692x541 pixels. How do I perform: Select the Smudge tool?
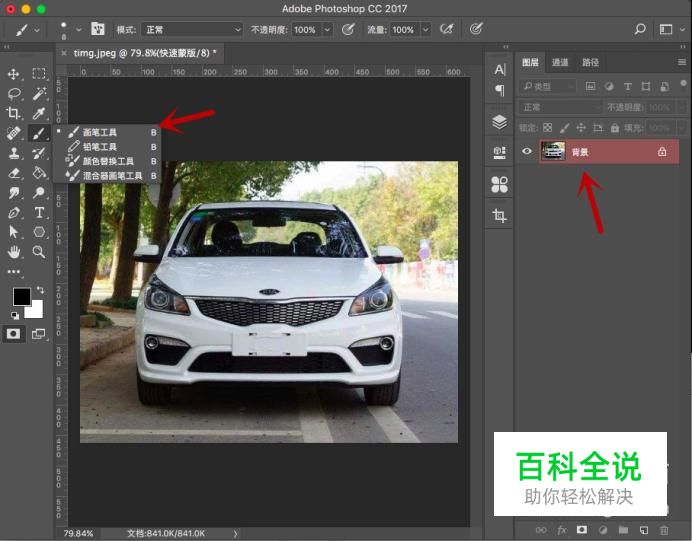click(14, 193)
